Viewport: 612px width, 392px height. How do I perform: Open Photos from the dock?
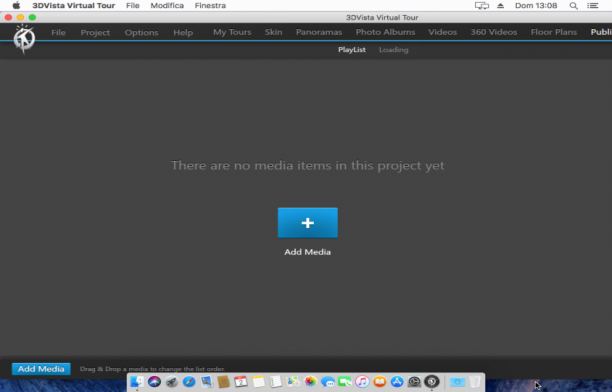point(310,381)
